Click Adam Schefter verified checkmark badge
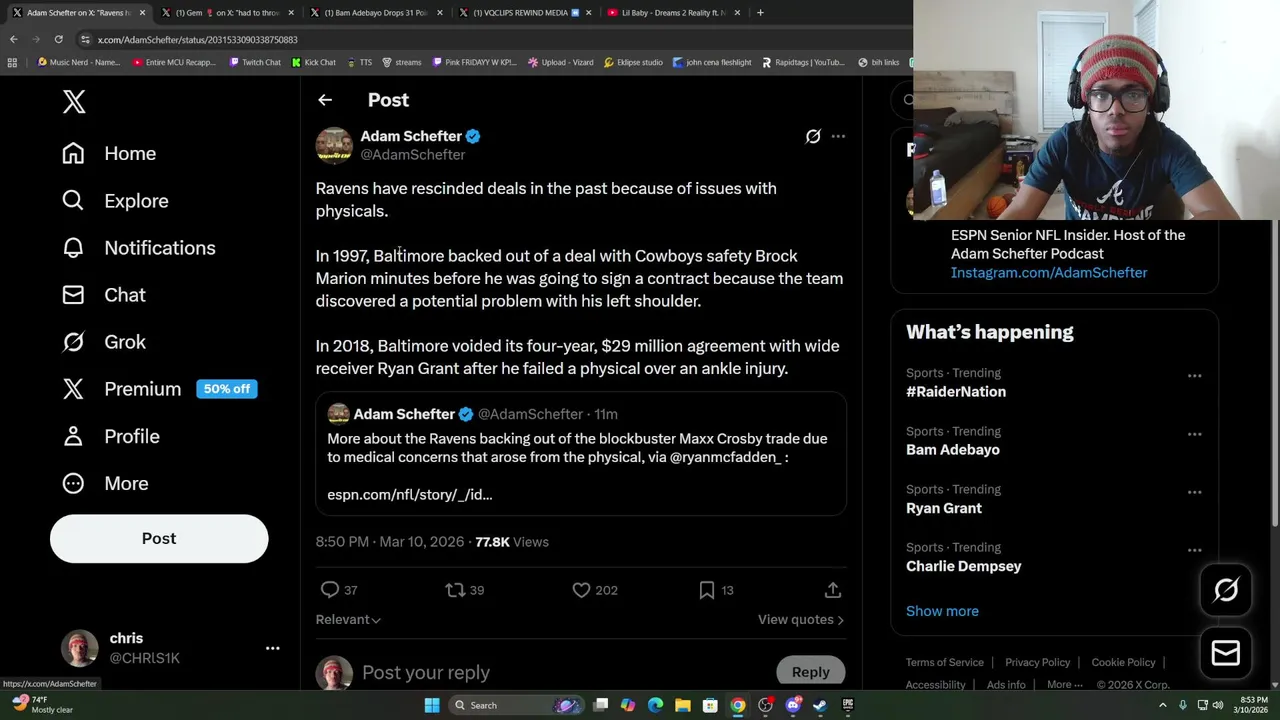 click(473, 136)
